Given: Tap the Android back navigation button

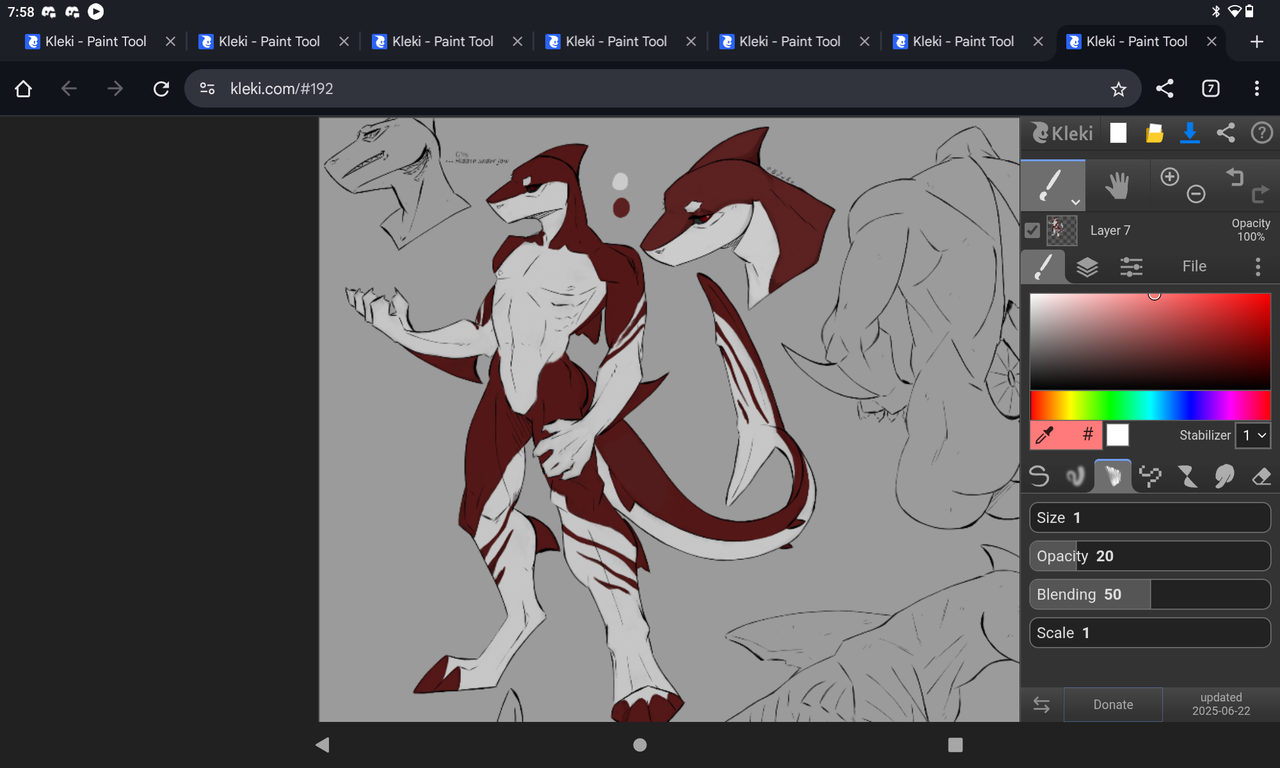Looking at the screenshot, I should tap(322, 745).
